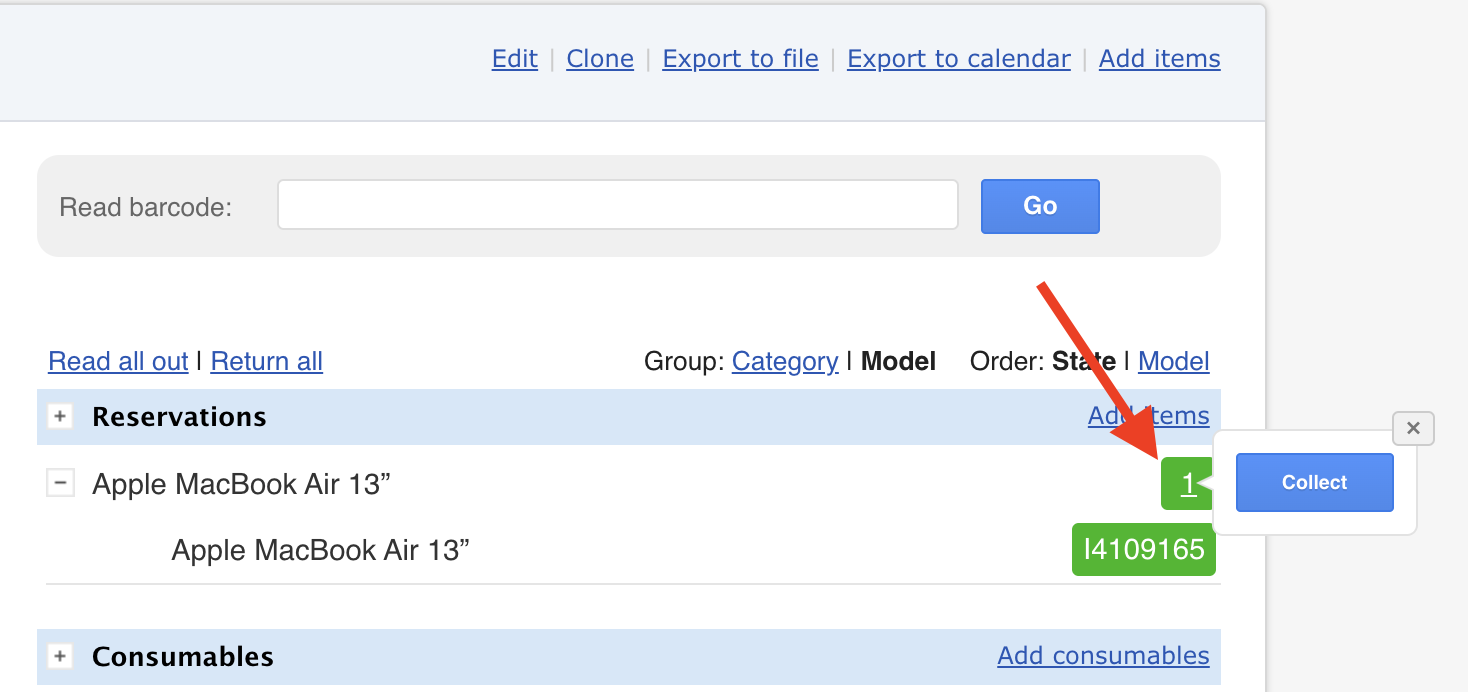Collapse the Apple MacBook Air 13" group

pyautogui.click(x=61, y=484)
